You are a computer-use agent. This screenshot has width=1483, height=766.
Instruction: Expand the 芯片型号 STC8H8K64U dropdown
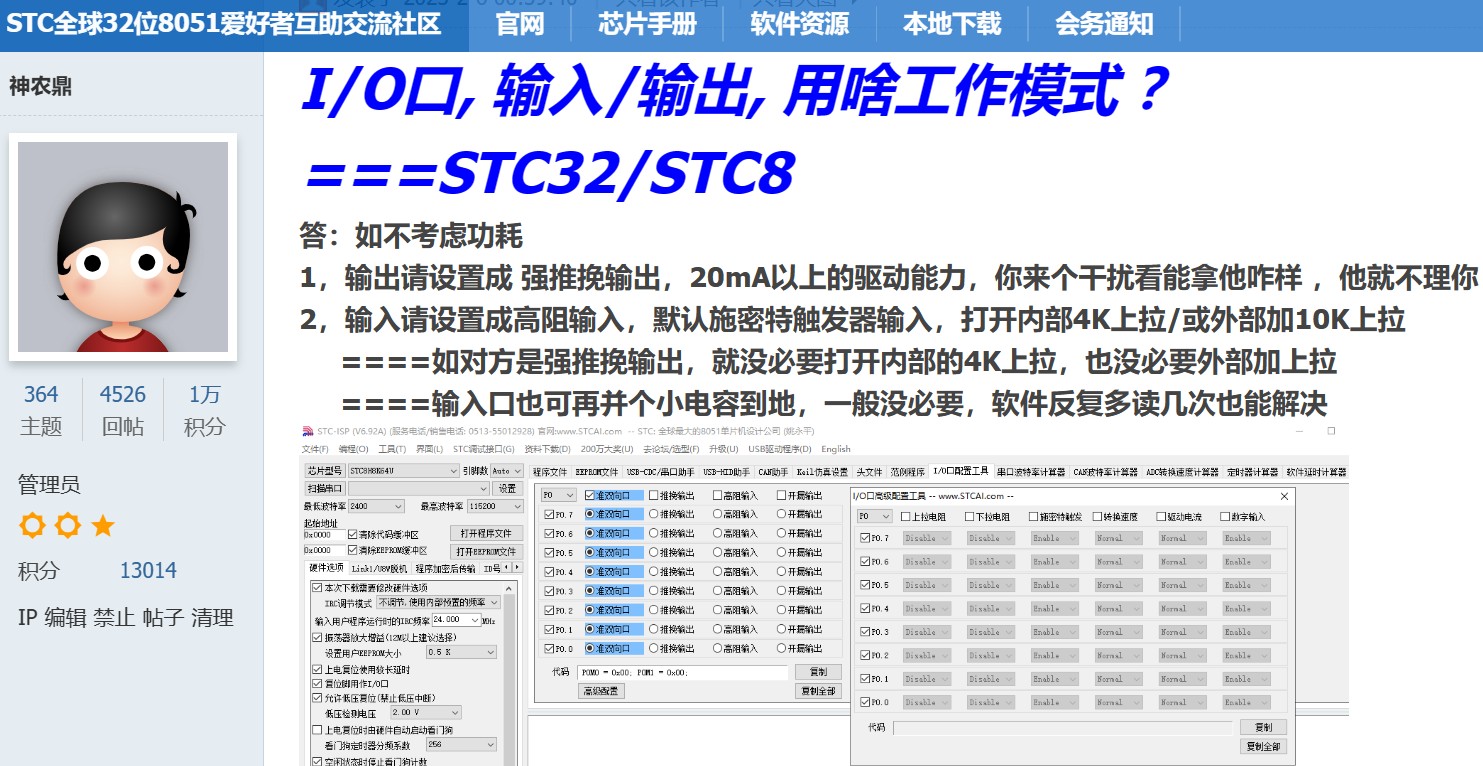coord(403,470)
